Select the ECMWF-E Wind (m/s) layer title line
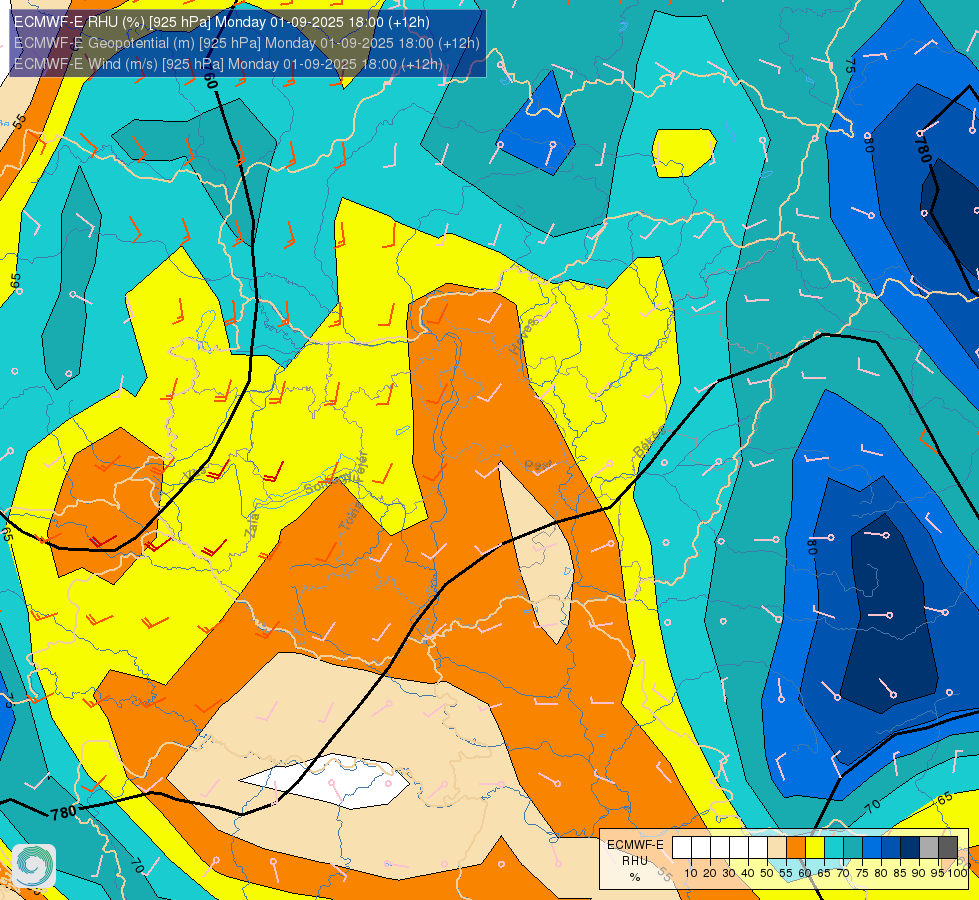 229,64
